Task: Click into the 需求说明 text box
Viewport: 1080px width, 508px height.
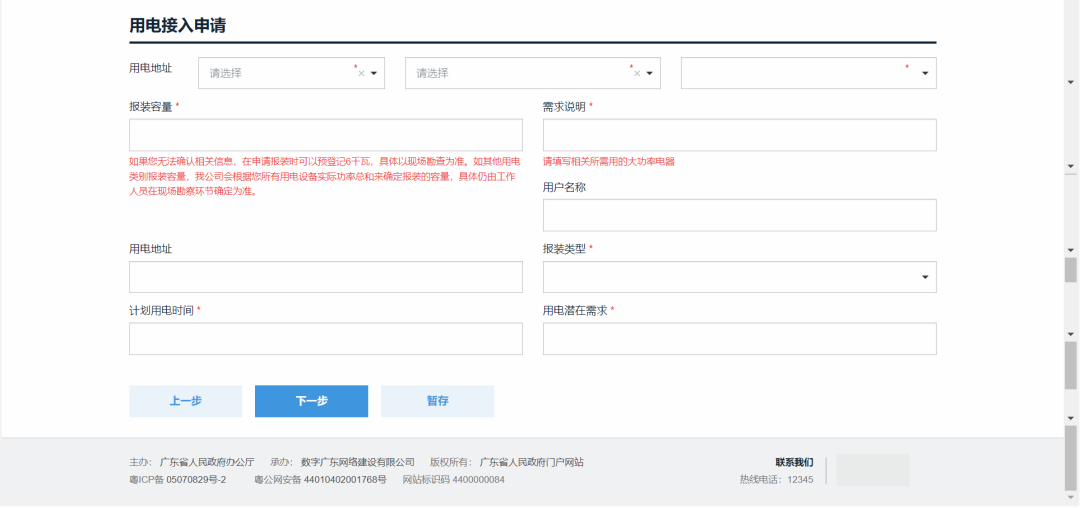Action: pyautogui.click(x=739, y=135)
